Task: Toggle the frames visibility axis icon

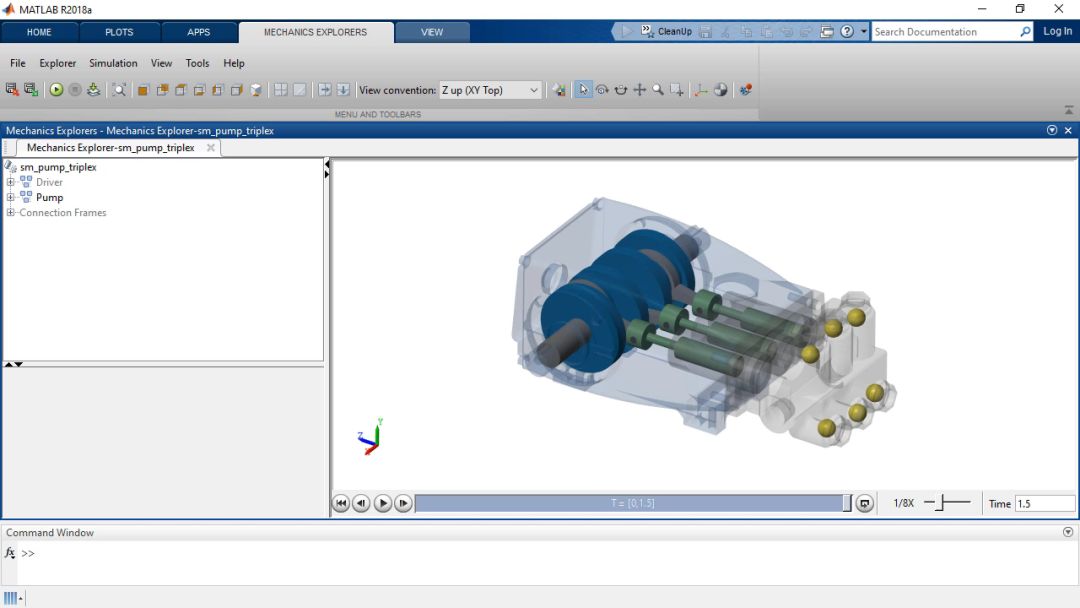Action: pyautogui.click(x=701, y=90)
